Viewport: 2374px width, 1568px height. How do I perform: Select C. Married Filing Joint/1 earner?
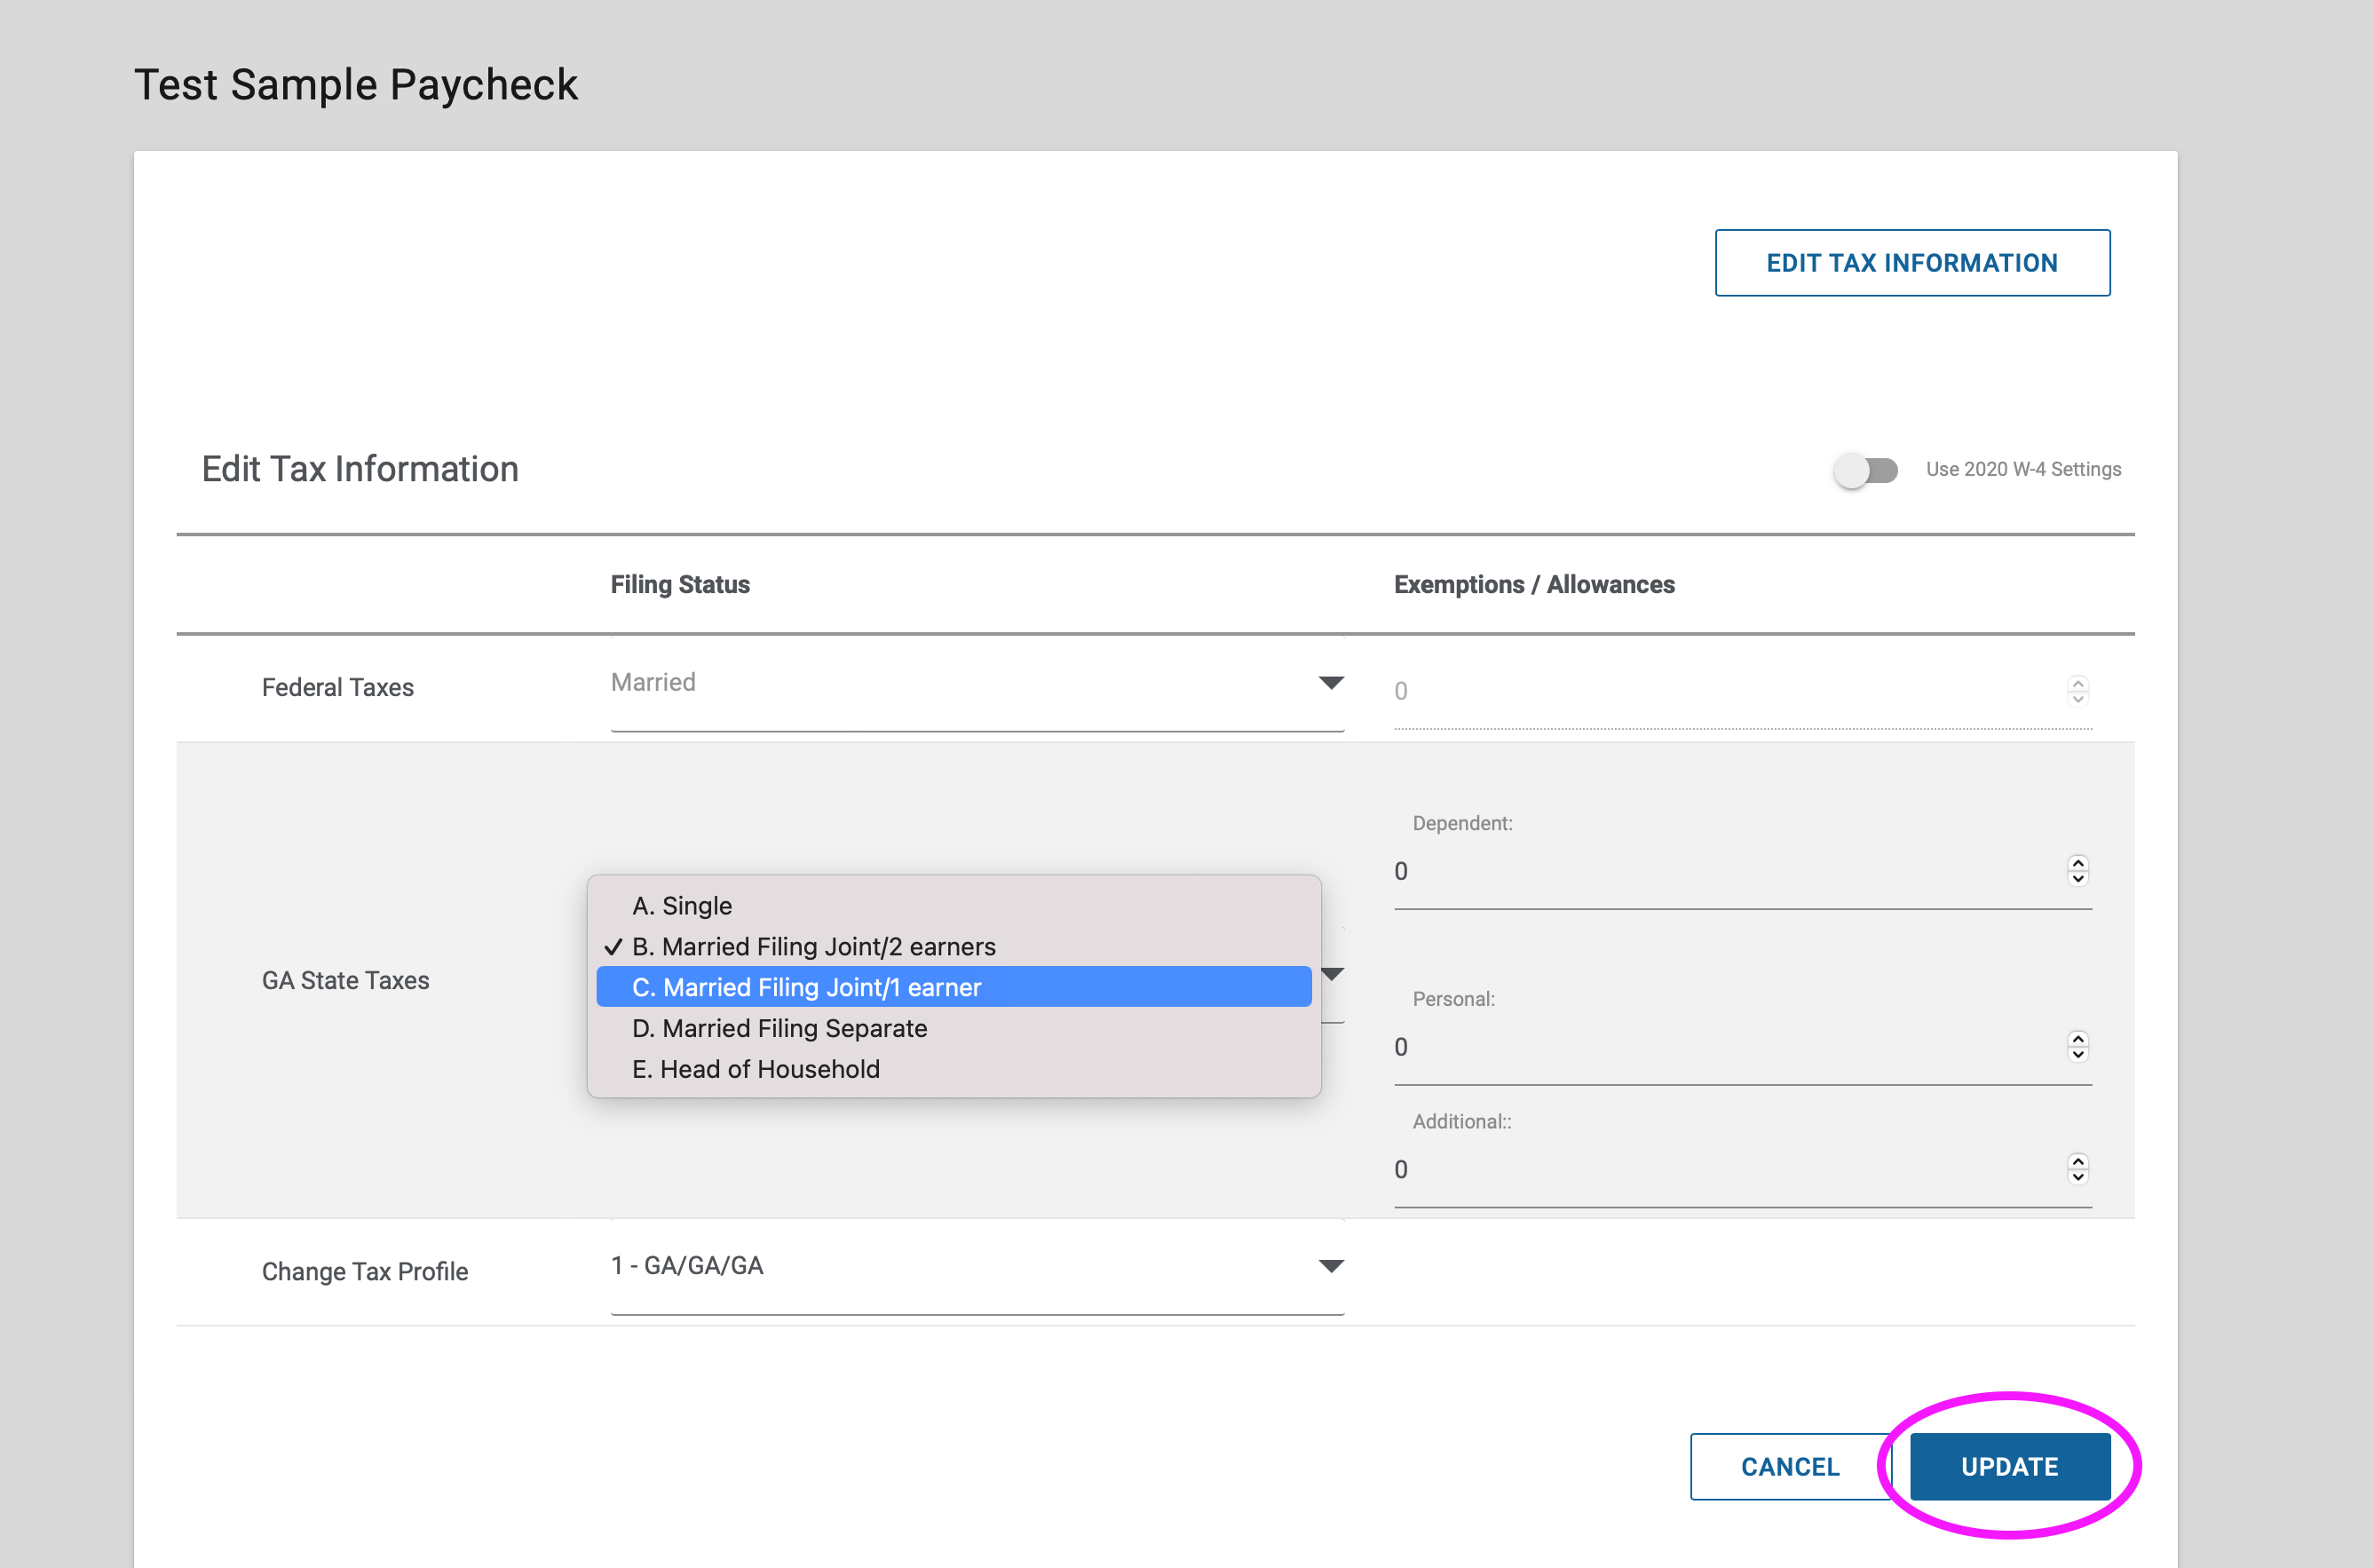click(954, 987)
